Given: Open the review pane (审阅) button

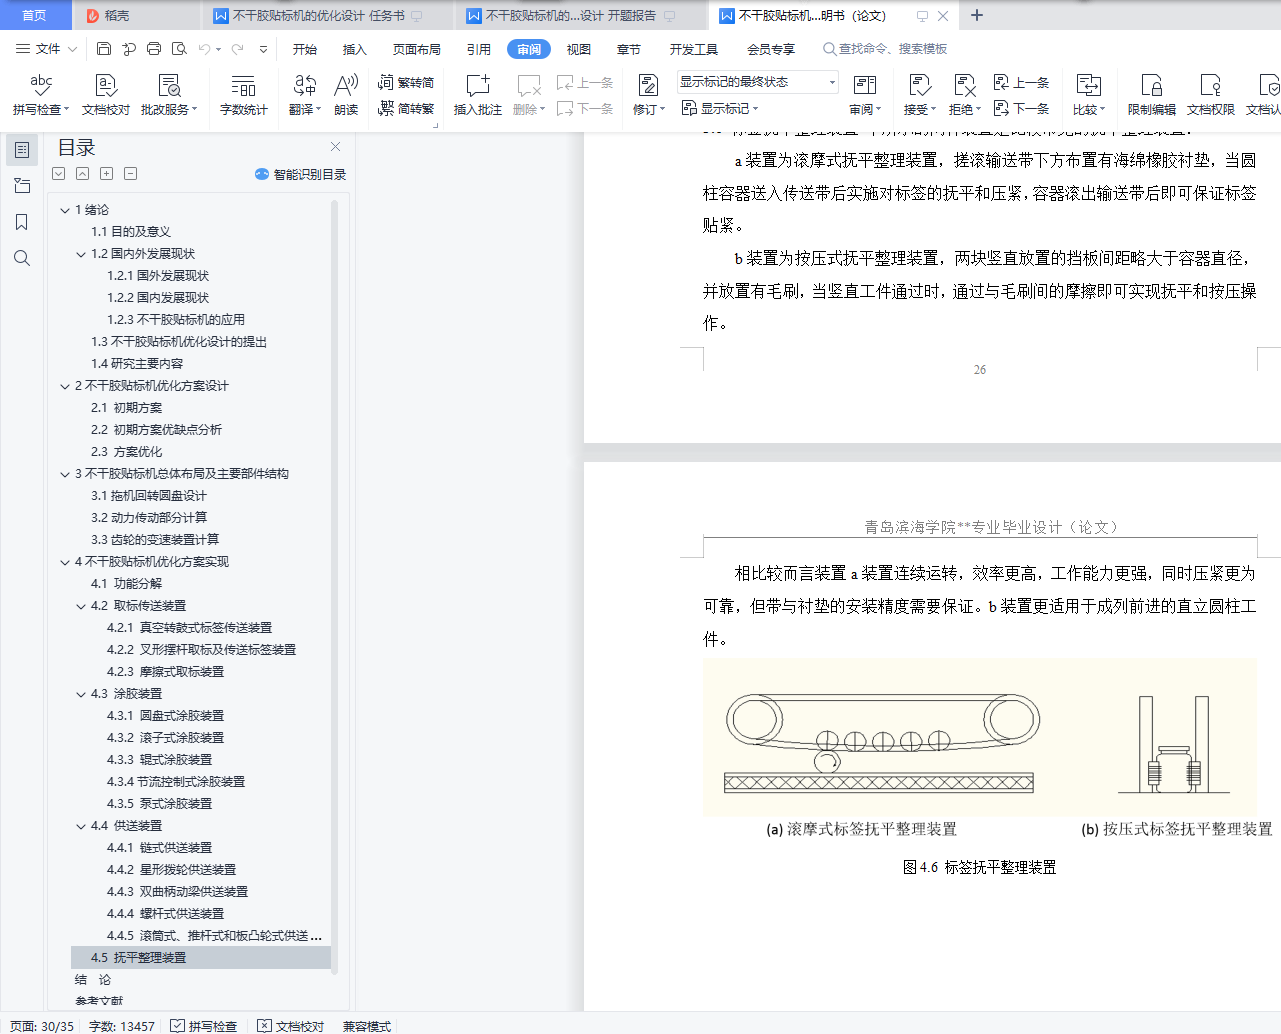Looking at the screenshot, I should point(865,95).
